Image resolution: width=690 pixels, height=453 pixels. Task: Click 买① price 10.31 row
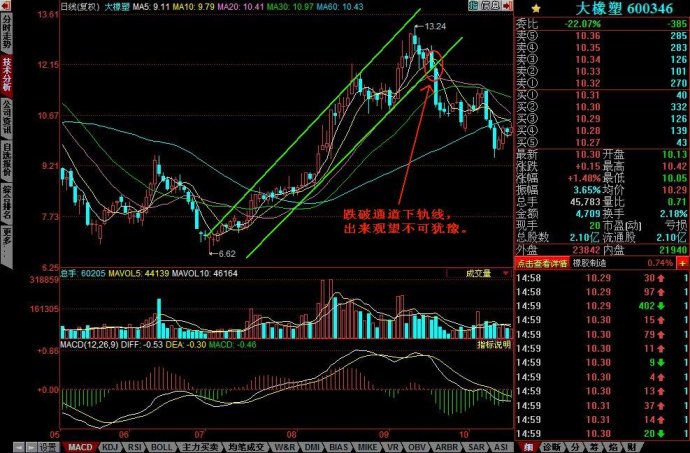pyautogui.click(x=602, y=95)
